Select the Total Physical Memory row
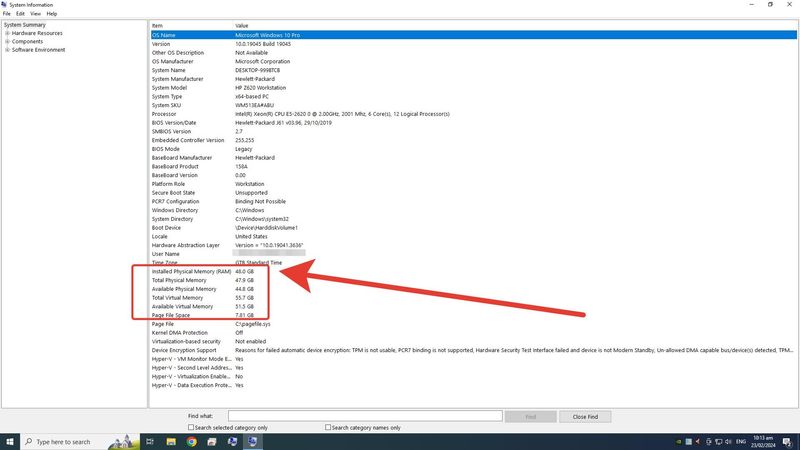This screenshot has height=450, width=800. [473, 280]
